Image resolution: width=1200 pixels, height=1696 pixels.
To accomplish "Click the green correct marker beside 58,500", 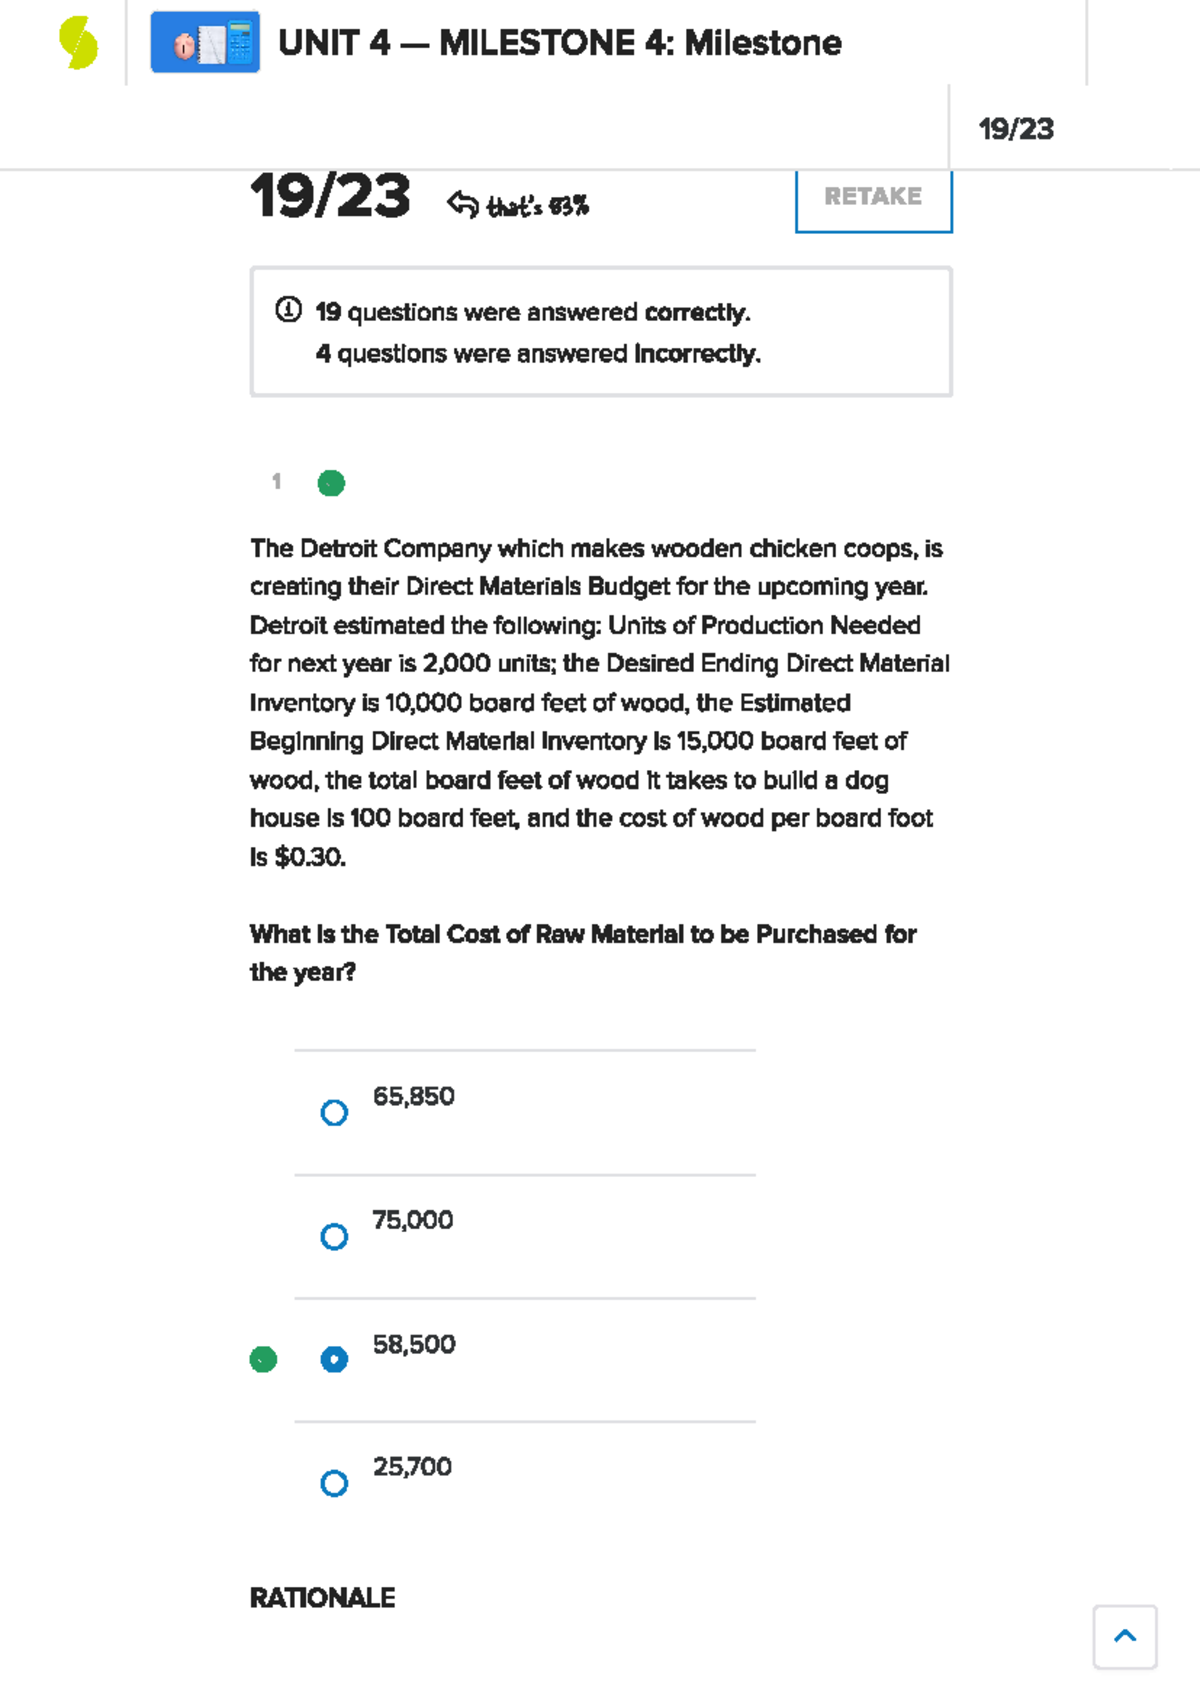I will (x=263, y=1360).
